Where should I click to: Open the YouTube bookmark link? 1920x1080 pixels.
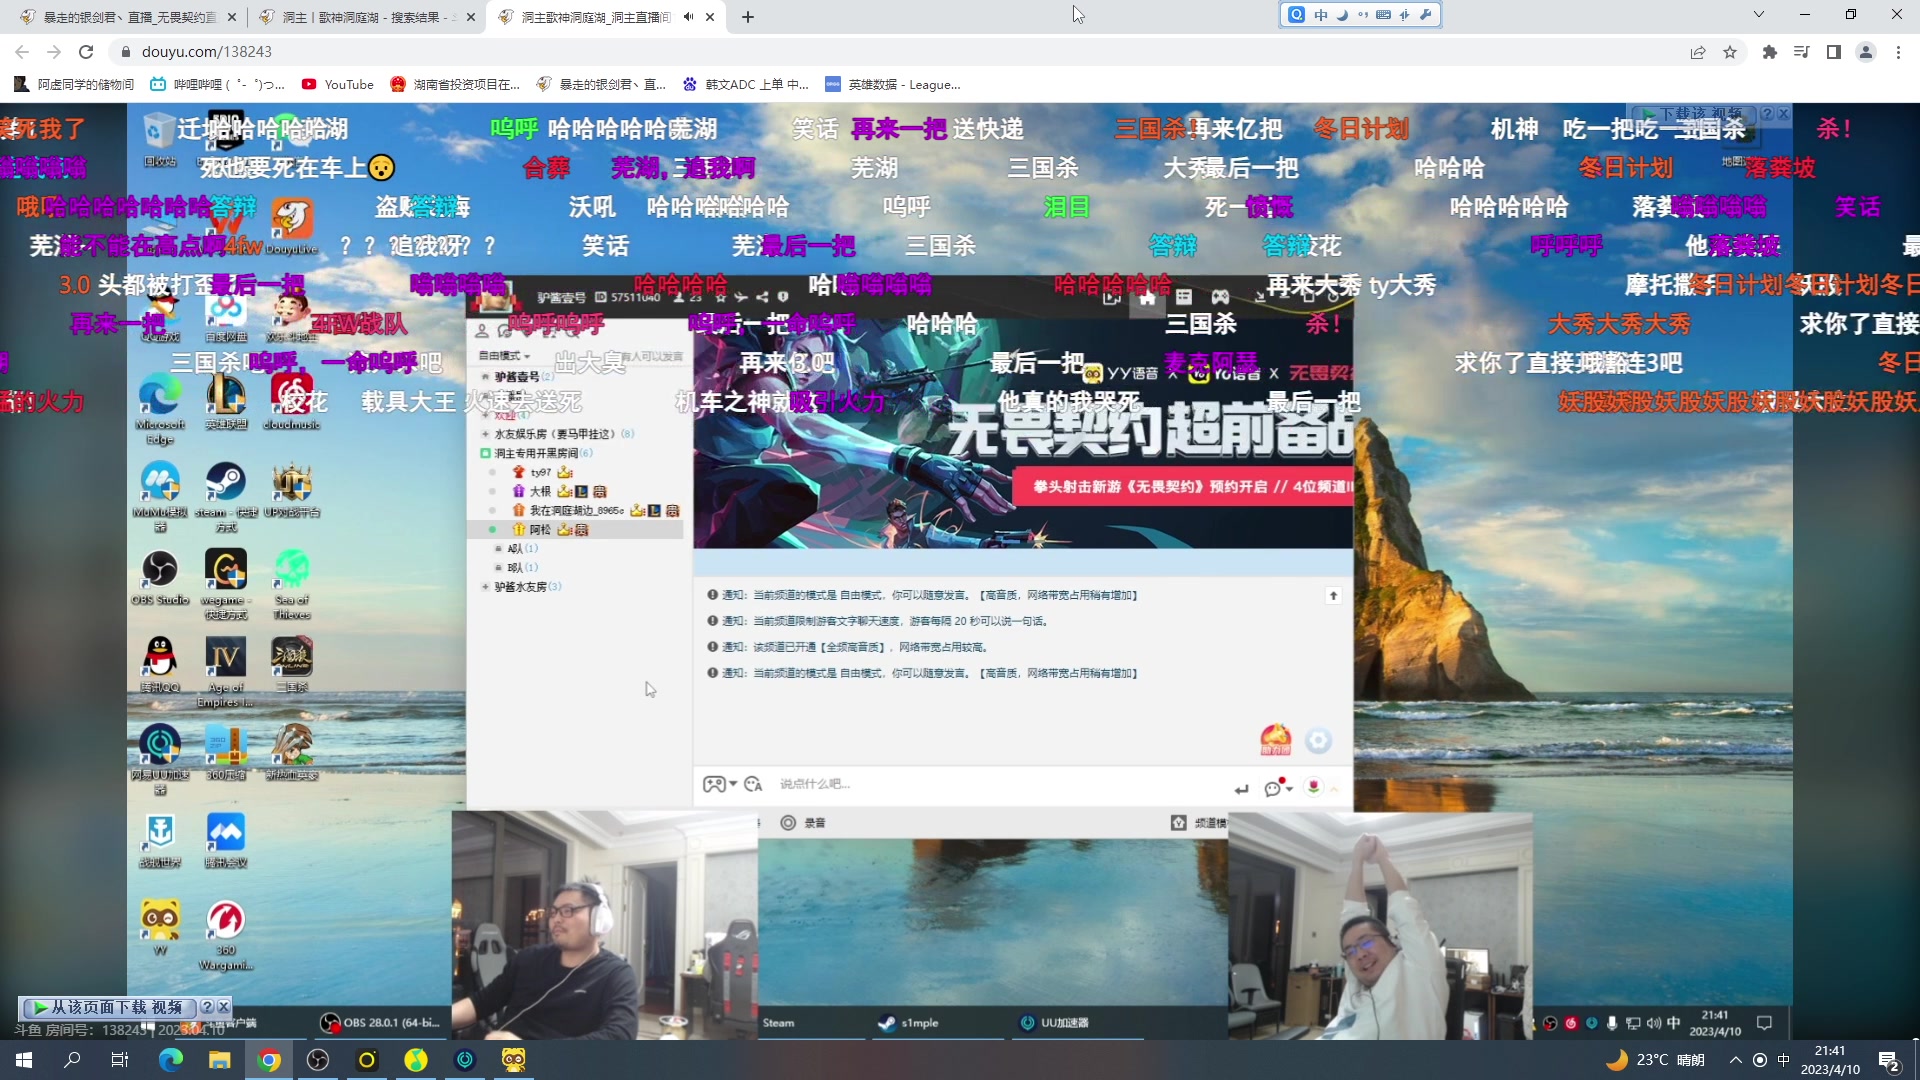[x=338, y=85]
